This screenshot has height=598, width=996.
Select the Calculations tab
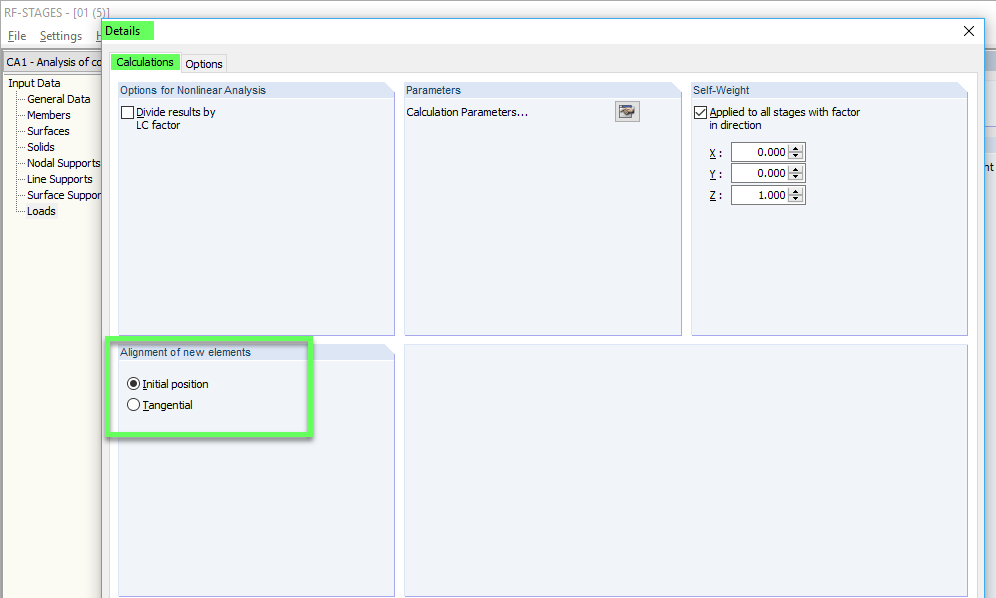[x=145, y=62]
